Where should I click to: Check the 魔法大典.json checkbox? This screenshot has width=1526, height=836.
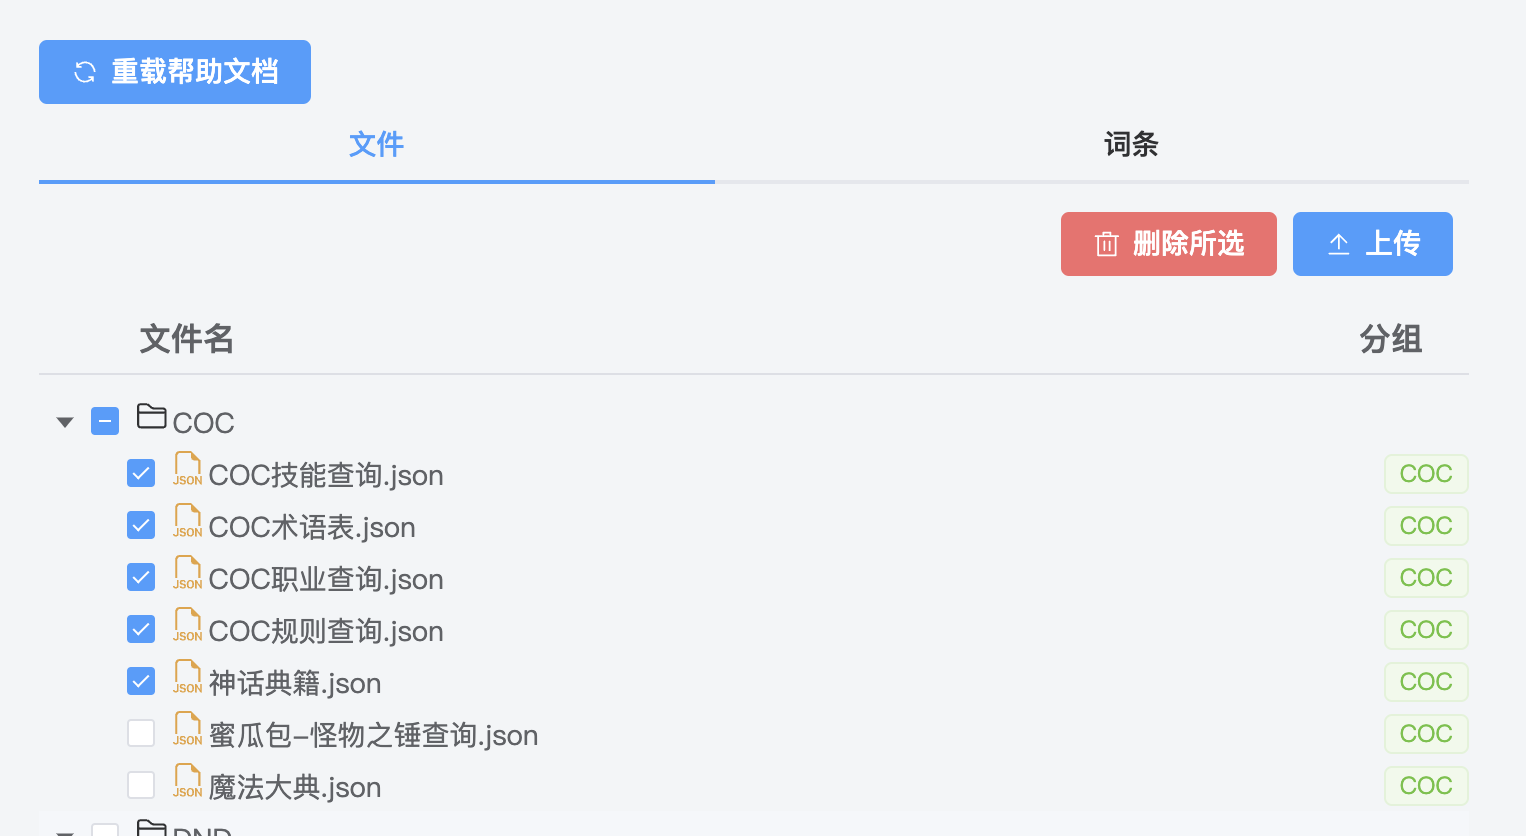[x=141, y=784]
